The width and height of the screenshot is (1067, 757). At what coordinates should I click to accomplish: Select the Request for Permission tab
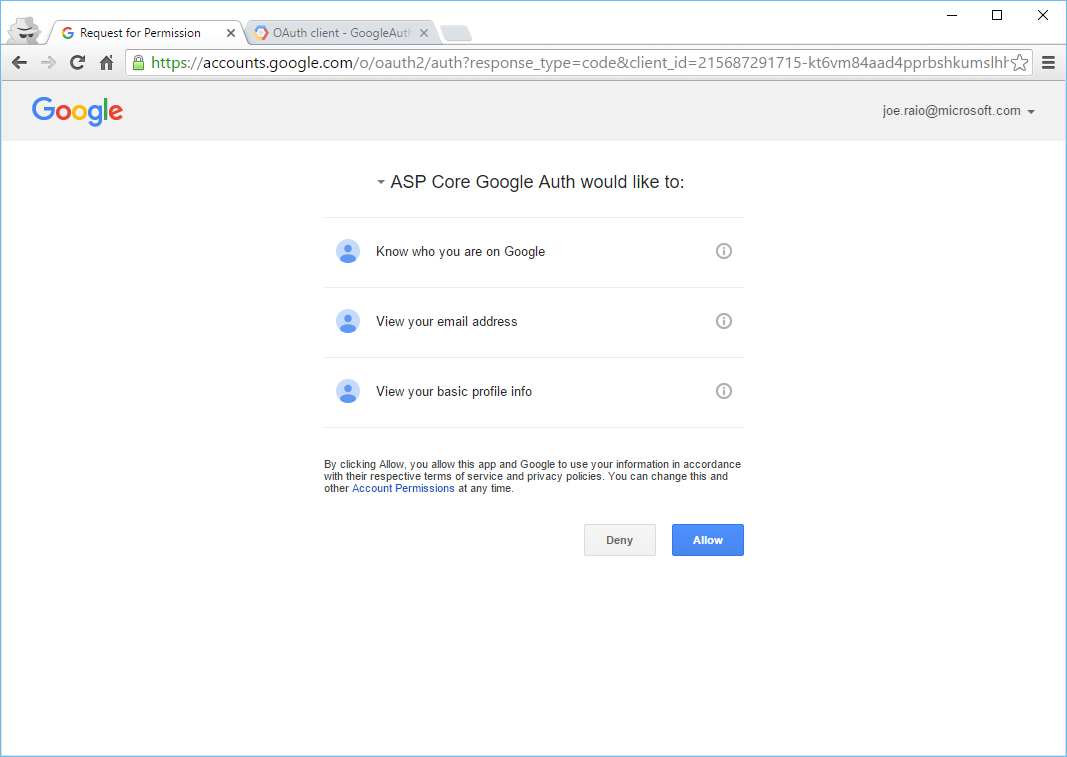(x=140, y=33)
